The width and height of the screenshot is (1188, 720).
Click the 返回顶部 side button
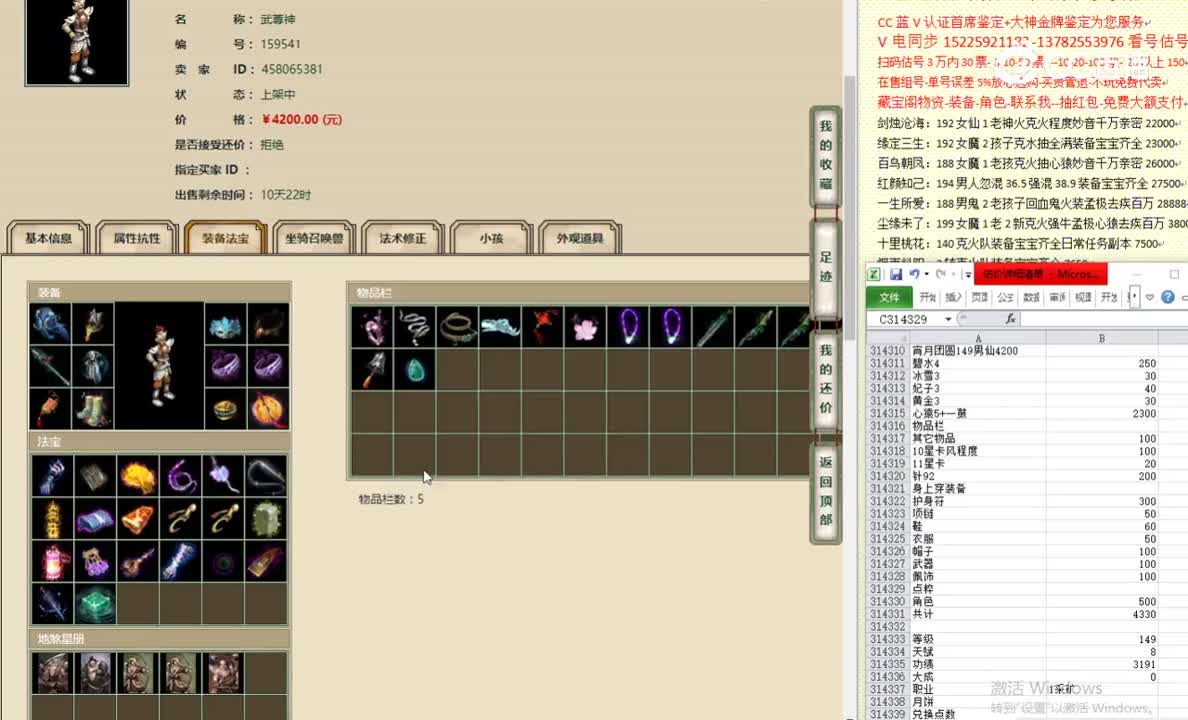pos(826,491)
